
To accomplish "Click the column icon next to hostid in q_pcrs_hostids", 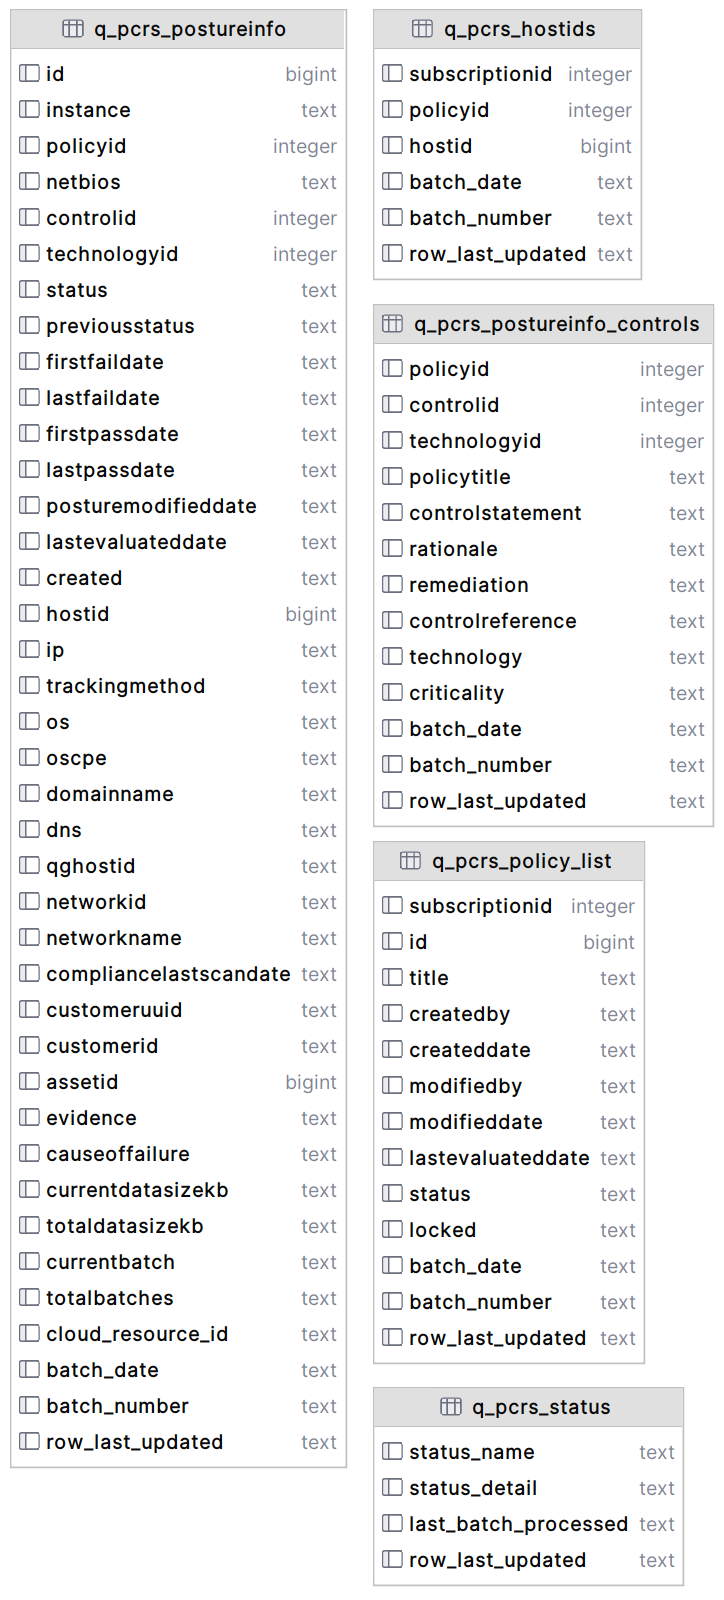I will [x=392, y=146].
